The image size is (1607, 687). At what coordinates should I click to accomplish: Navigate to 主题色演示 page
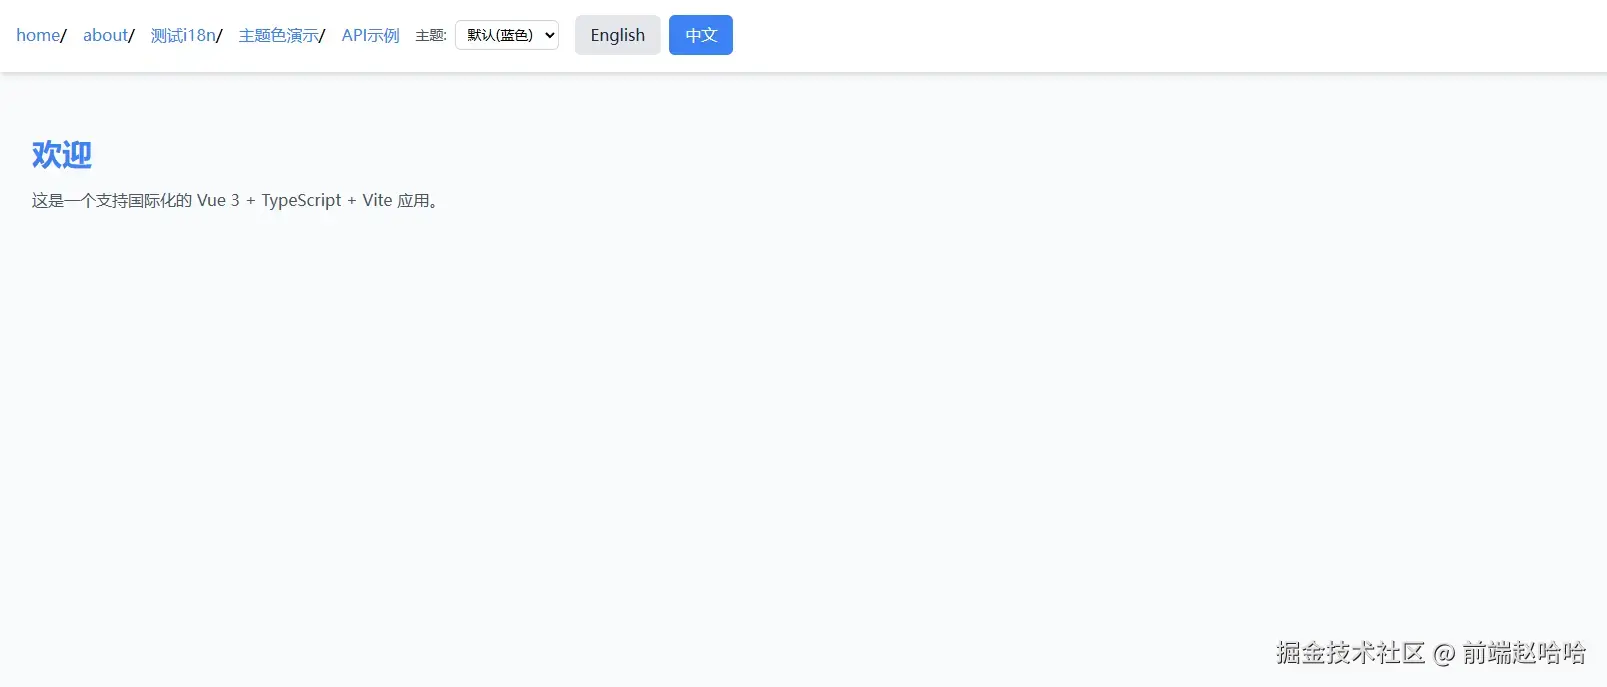[278, 35]
